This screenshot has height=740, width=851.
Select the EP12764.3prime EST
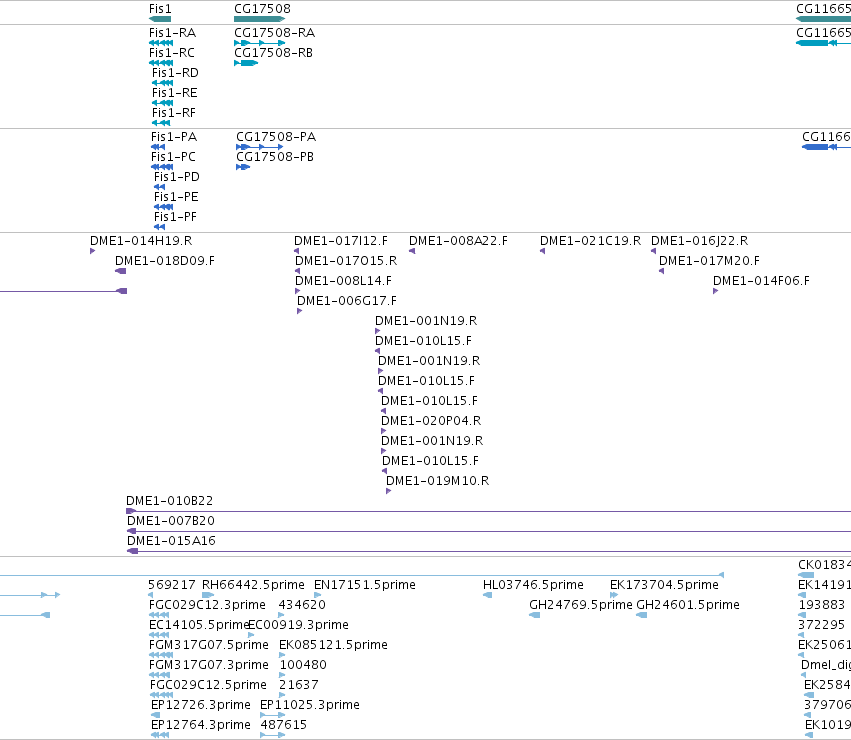pyautogui.click(x=160, y=735)
